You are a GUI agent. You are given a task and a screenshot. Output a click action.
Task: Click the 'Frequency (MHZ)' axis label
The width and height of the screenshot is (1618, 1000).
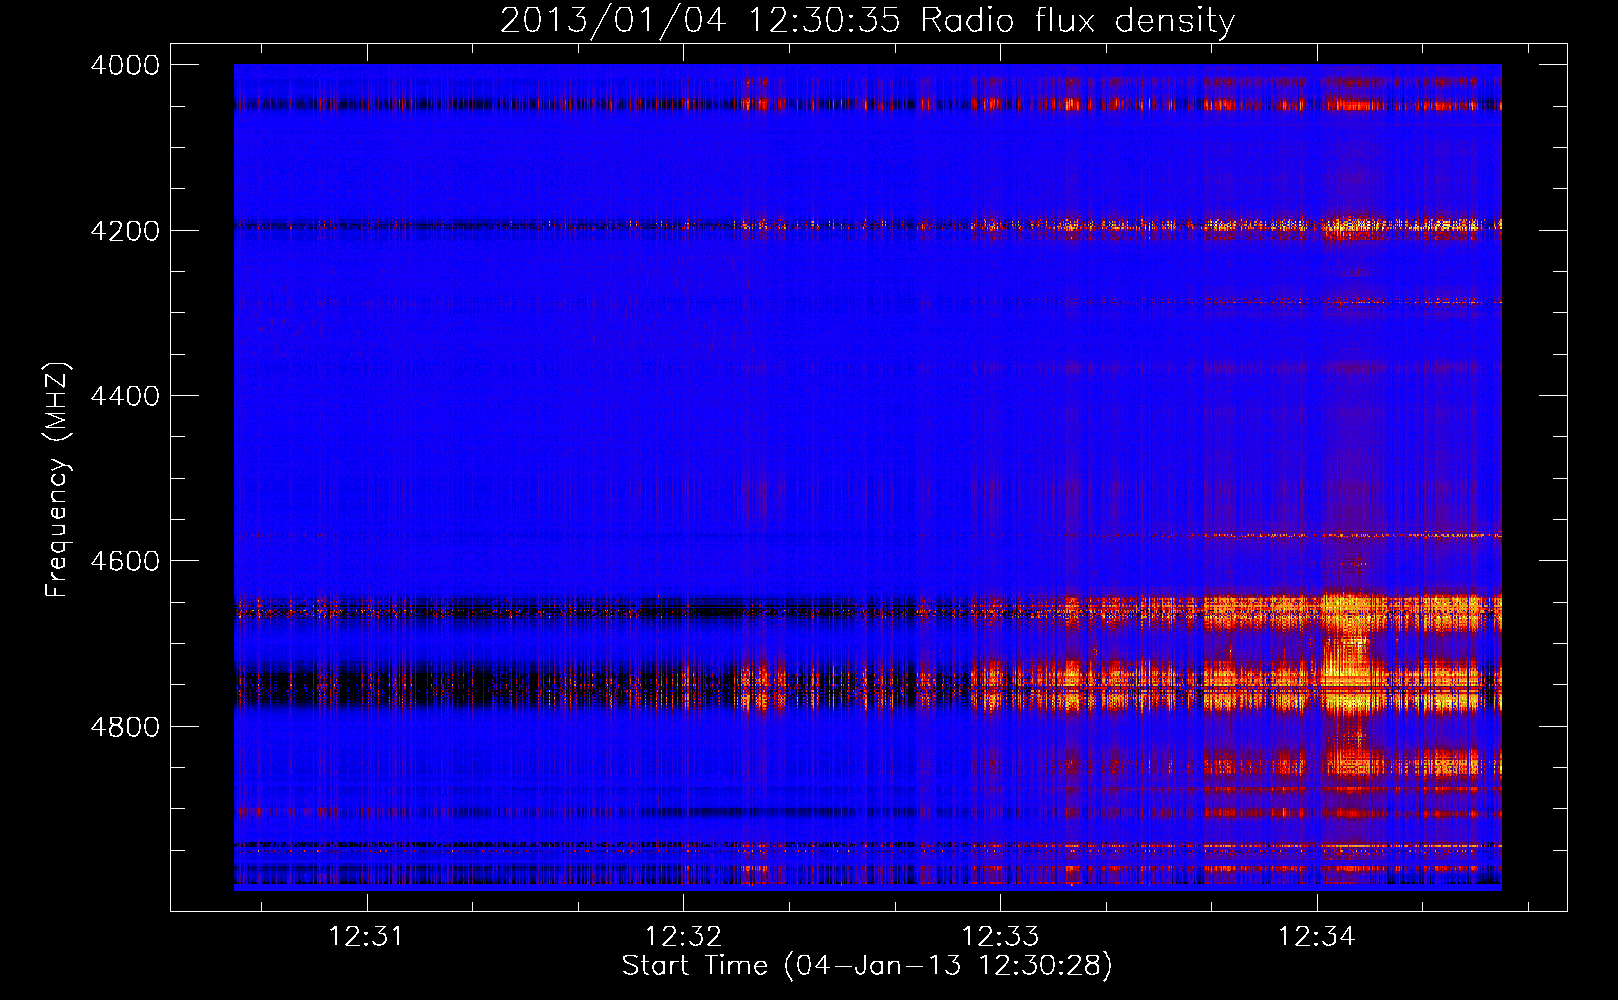point(58,480)
